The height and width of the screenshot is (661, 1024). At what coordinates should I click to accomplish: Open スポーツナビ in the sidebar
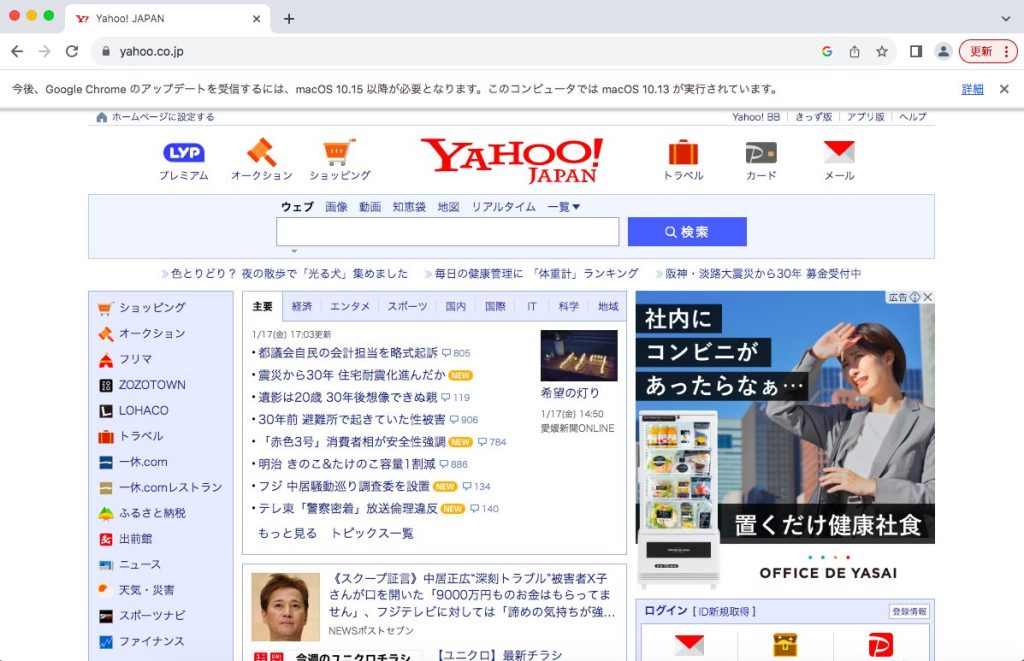pyautogui.click(x=152, y=616)
